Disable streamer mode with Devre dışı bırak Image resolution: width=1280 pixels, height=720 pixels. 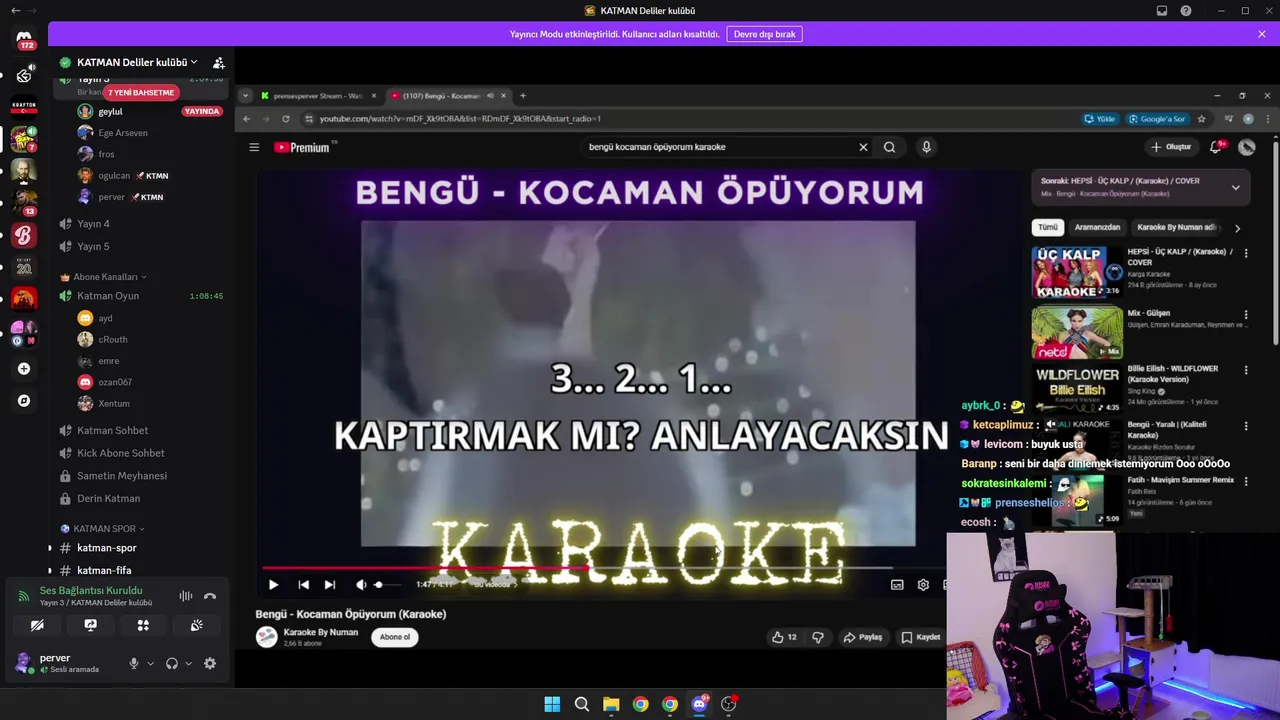[764, 34]
